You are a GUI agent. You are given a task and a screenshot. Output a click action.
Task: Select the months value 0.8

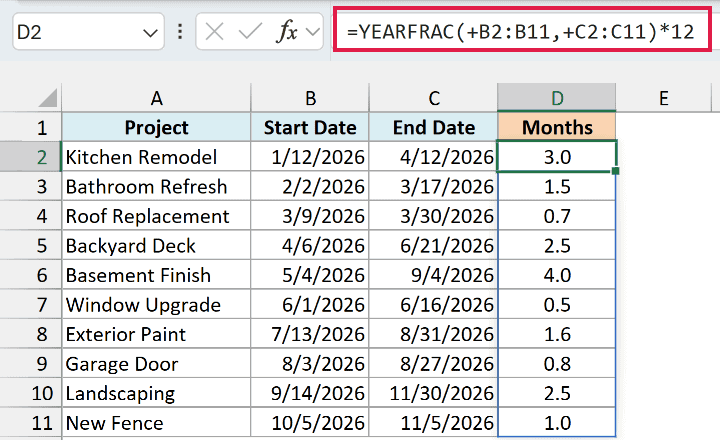pos(557,363)
